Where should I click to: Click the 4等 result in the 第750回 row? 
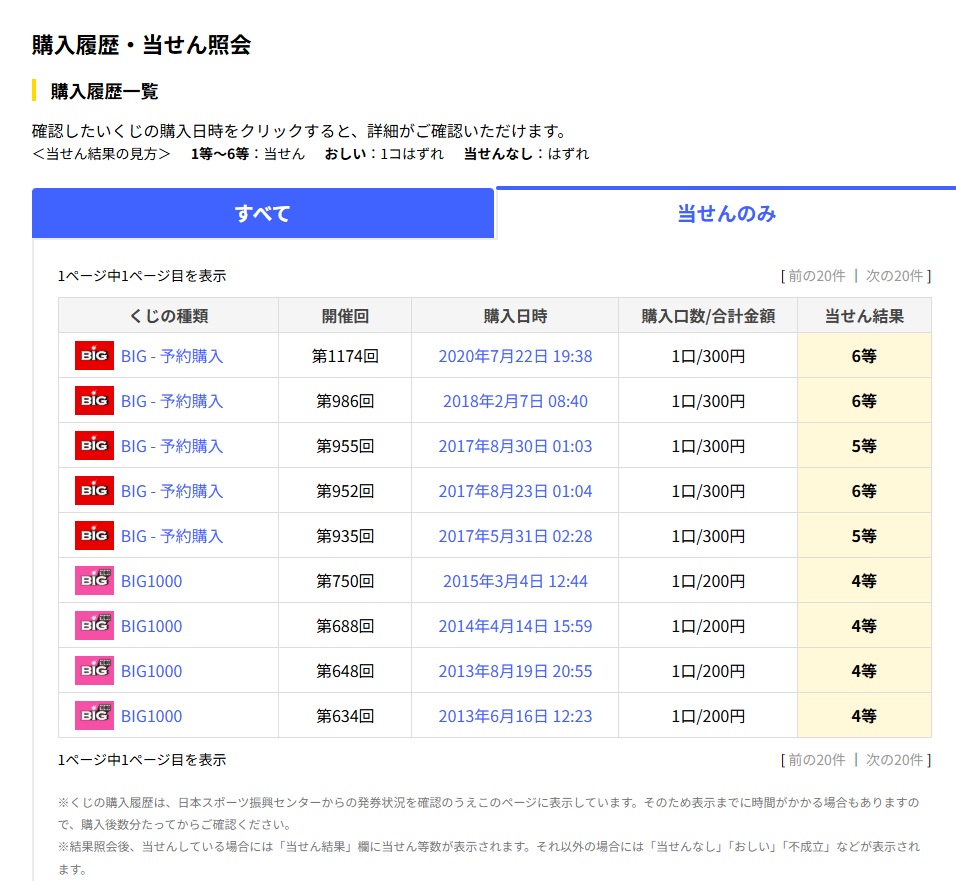click(864, 581)
